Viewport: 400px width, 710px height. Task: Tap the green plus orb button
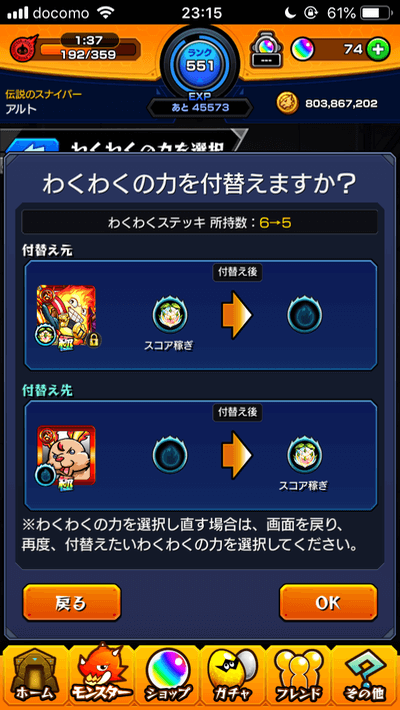click(x=378, y=50)
